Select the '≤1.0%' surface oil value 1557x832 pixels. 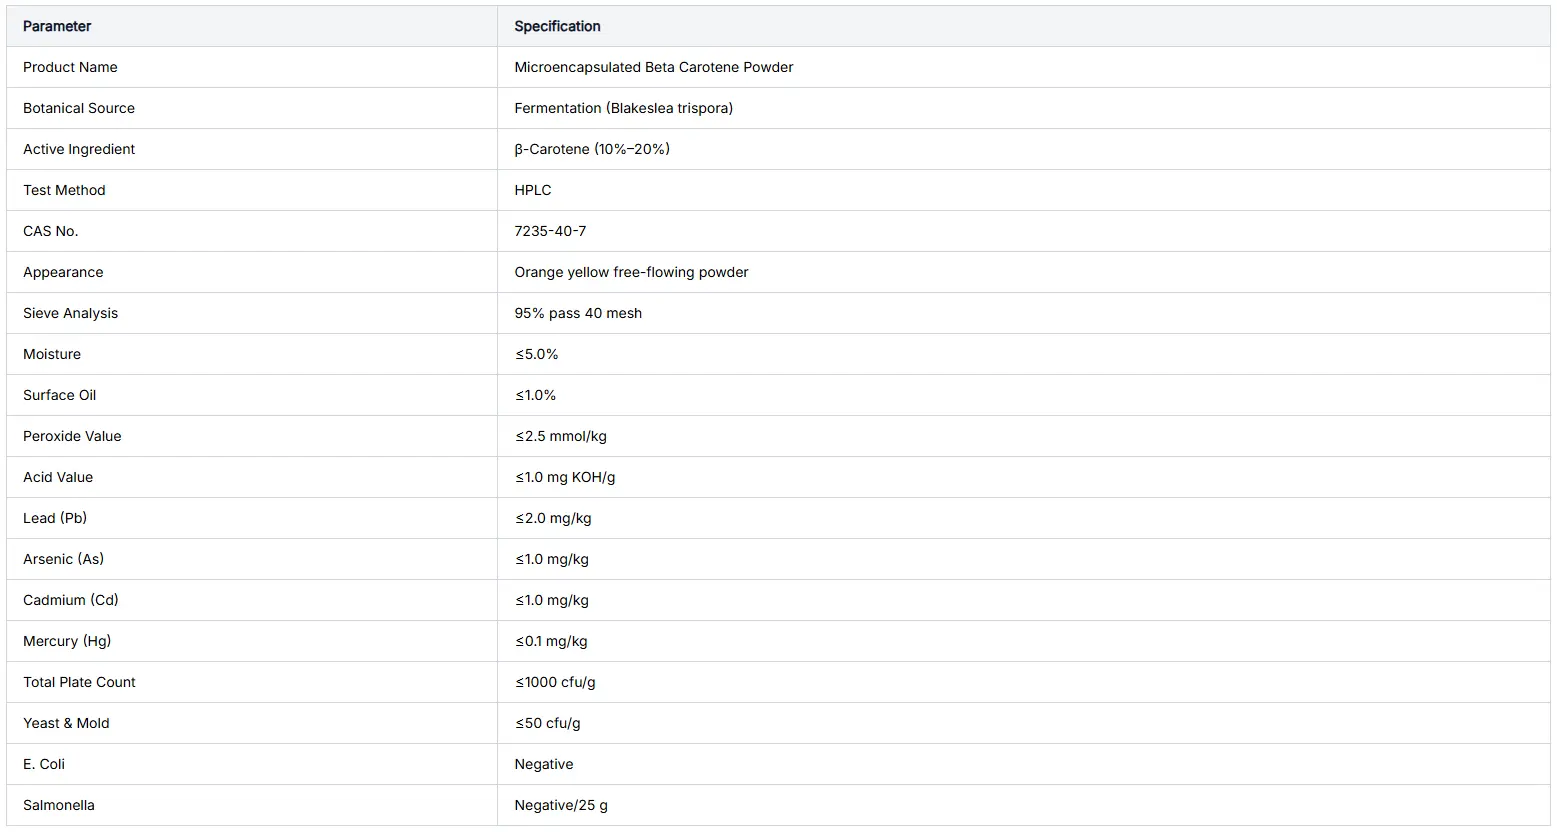(x=535, y=395)
